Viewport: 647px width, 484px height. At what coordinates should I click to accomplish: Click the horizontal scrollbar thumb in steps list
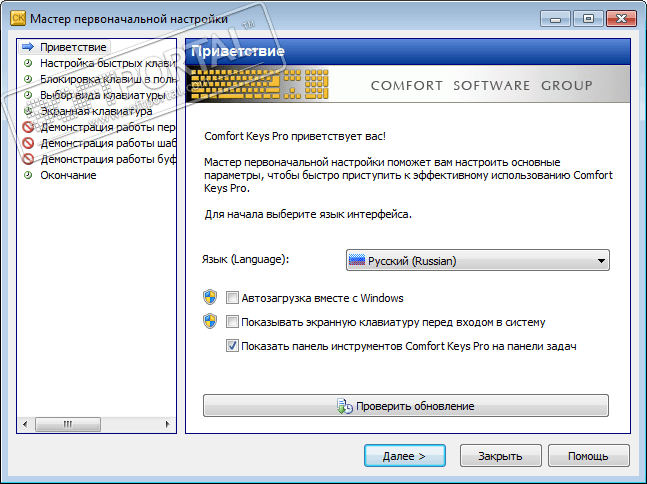click(x=68, y=424)
